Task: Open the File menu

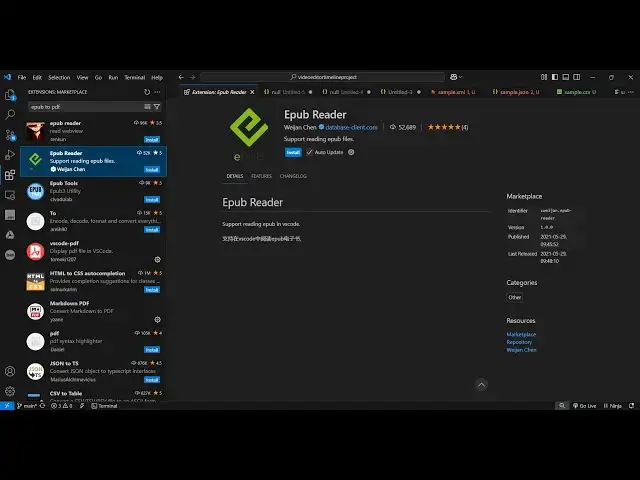Action: pos(22,77)
